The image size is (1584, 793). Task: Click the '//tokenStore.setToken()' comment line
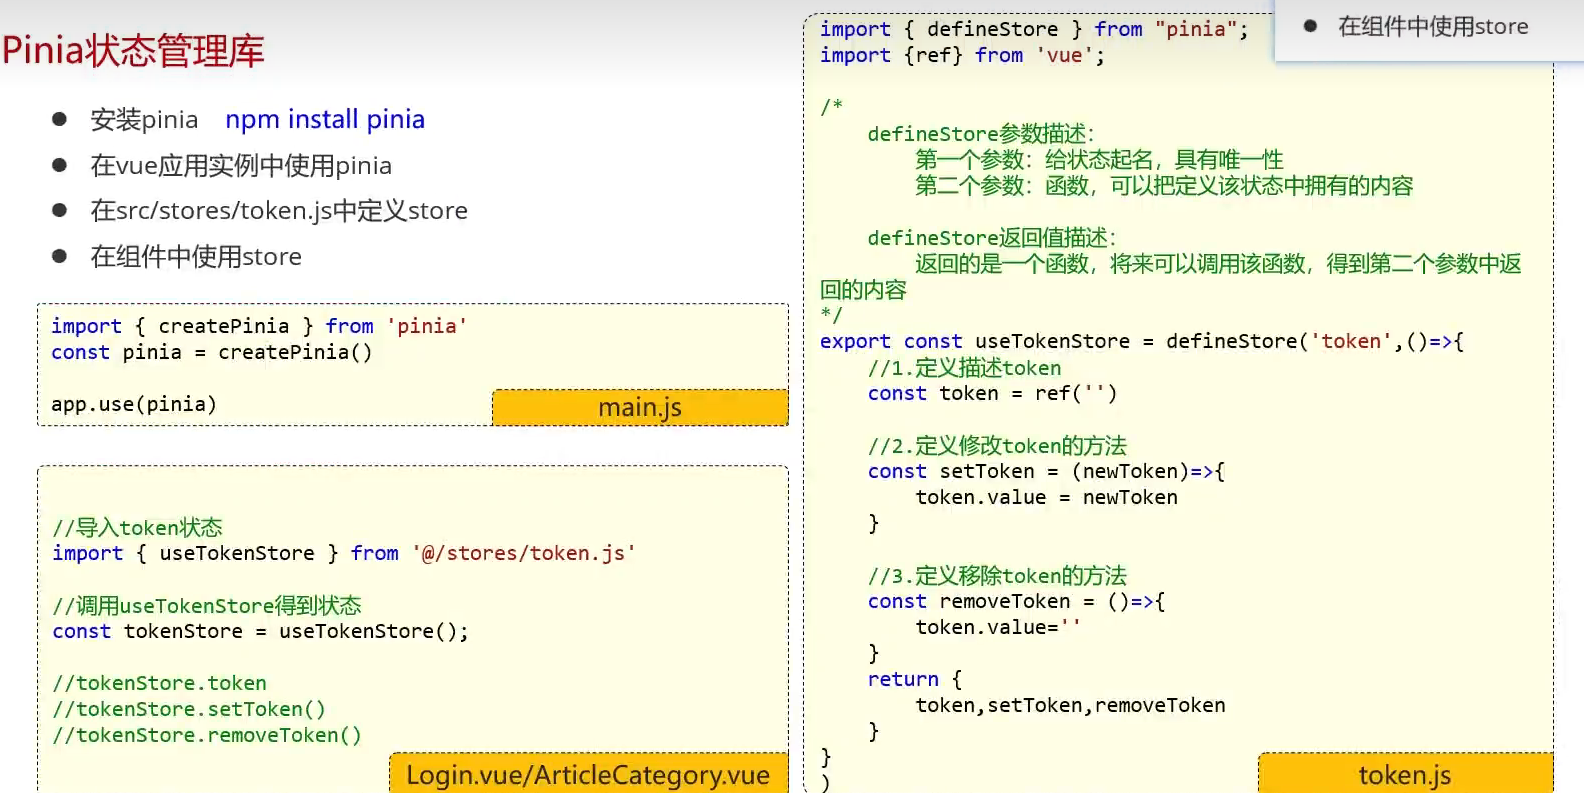(189, 709)
